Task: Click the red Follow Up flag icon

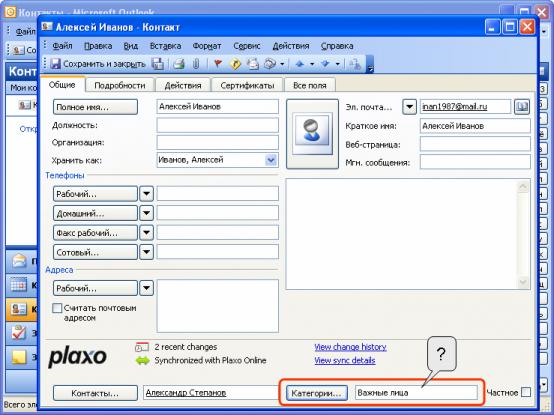Action: point(218,64)
